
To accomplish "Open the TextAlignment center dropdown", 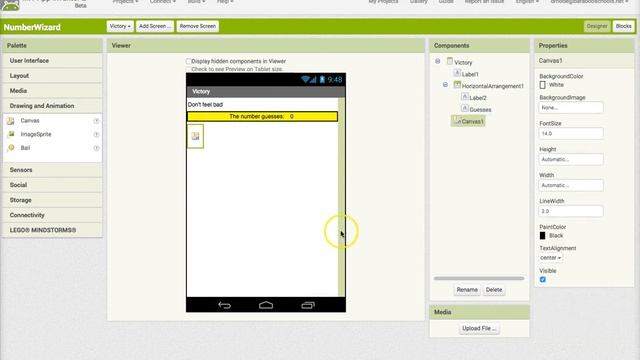I will click(551, 258).
